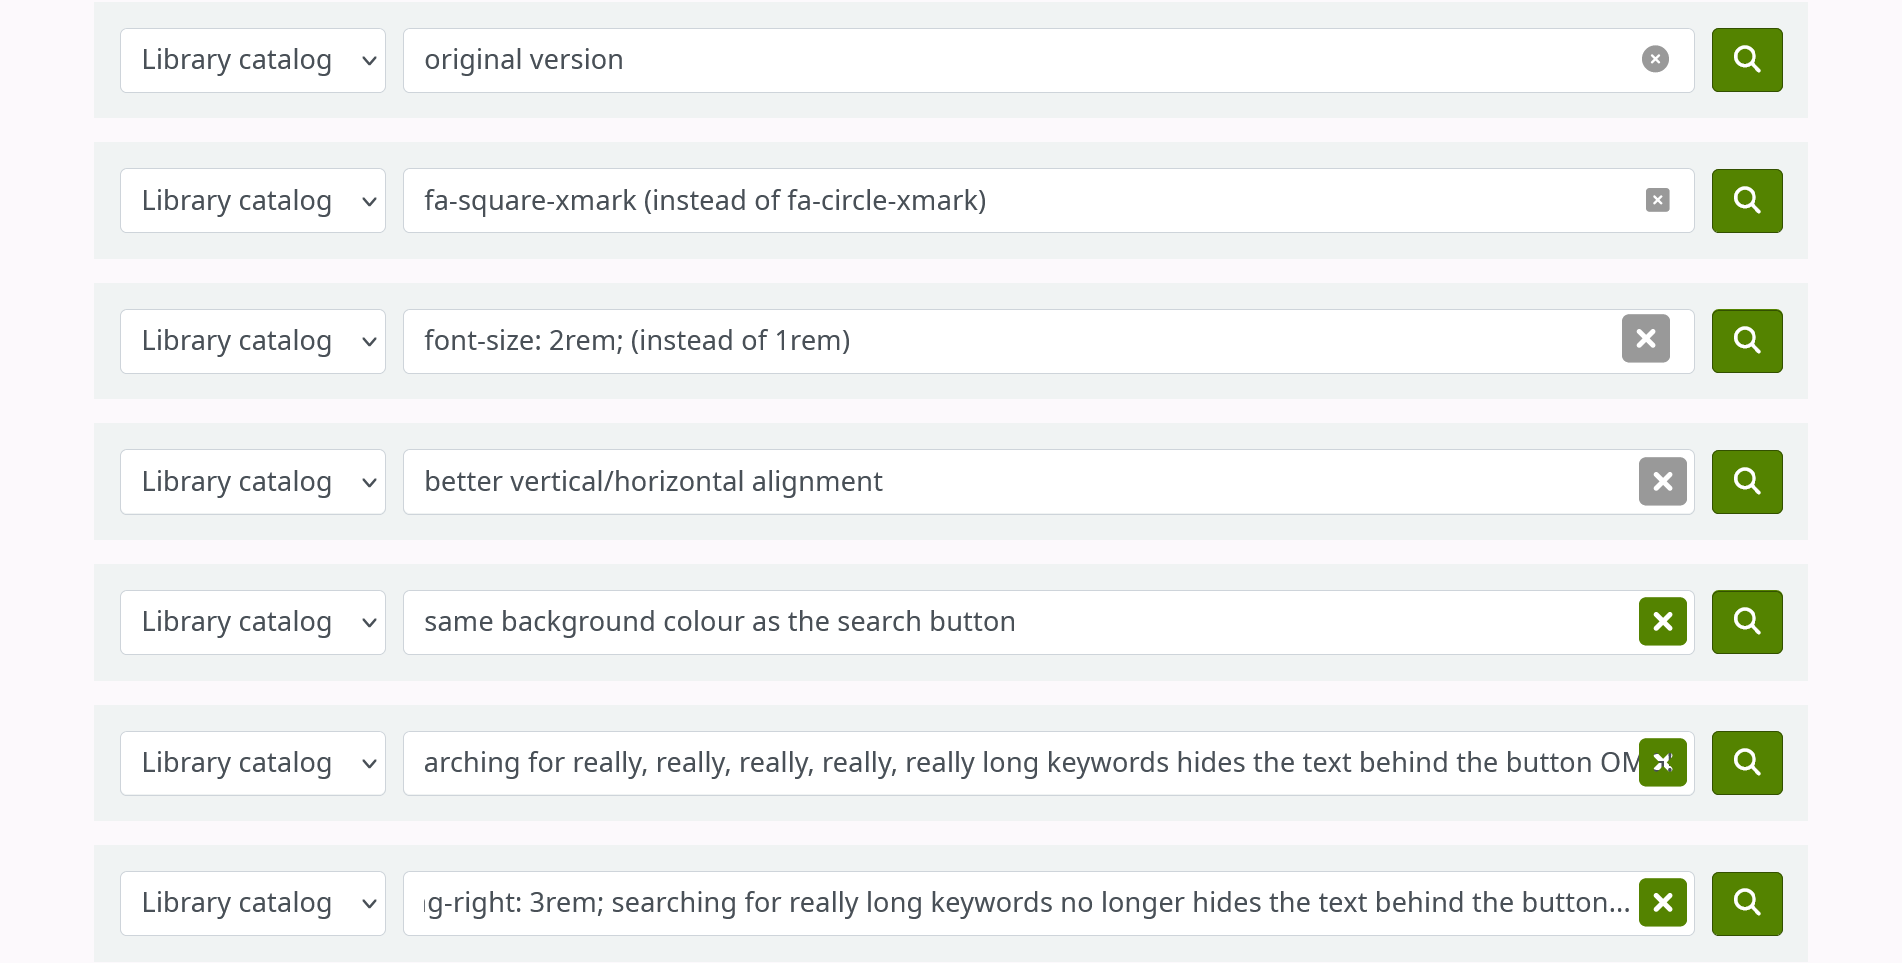1902x963 pixels.
Task: Expand the Library catalog dropdown beside 'g-right: 3rem' field
Action: (252, 903)
